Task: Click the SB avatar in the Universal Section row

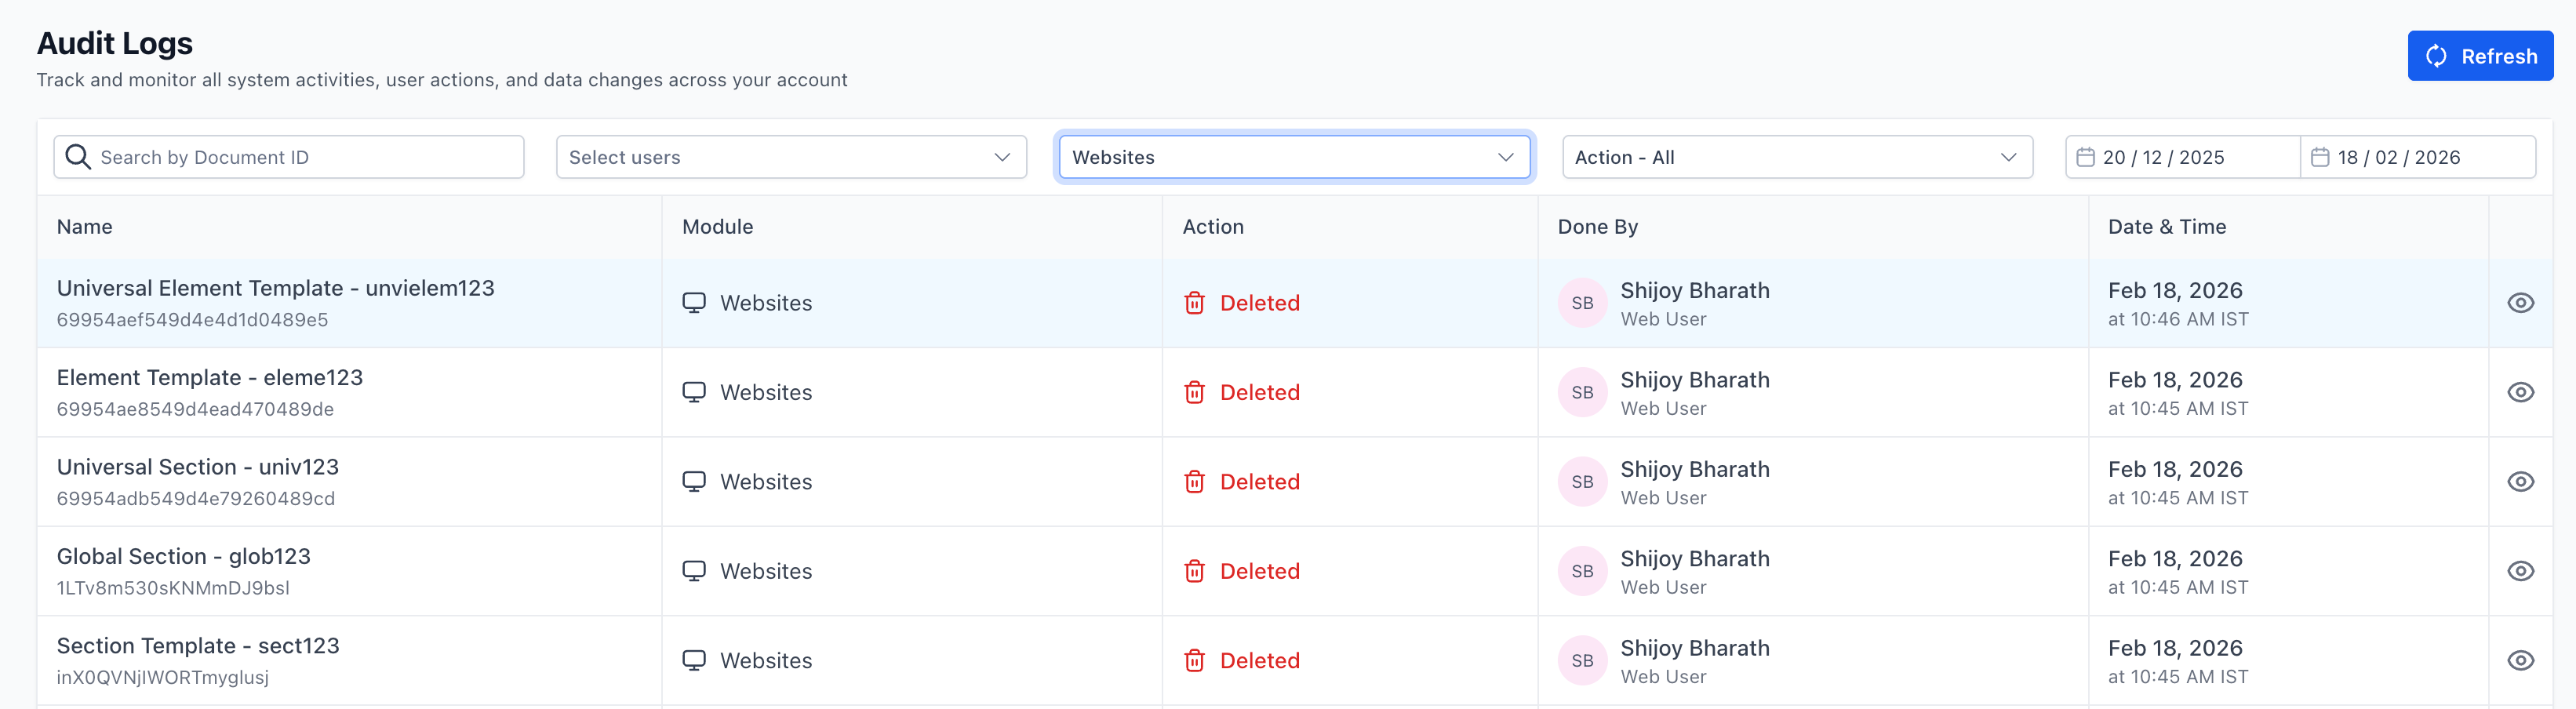Action: (x=1582, y=482)
